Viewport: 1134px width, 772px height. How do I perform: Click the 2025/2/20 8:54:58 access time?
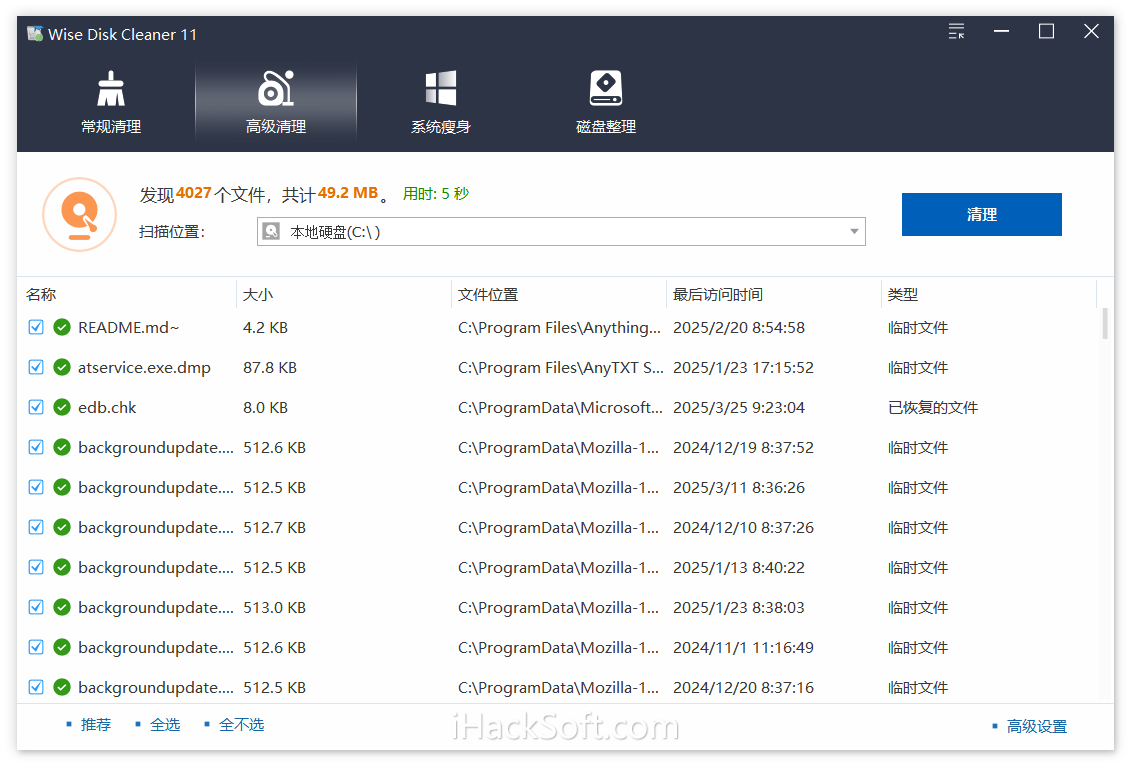(x=739, y=328)
